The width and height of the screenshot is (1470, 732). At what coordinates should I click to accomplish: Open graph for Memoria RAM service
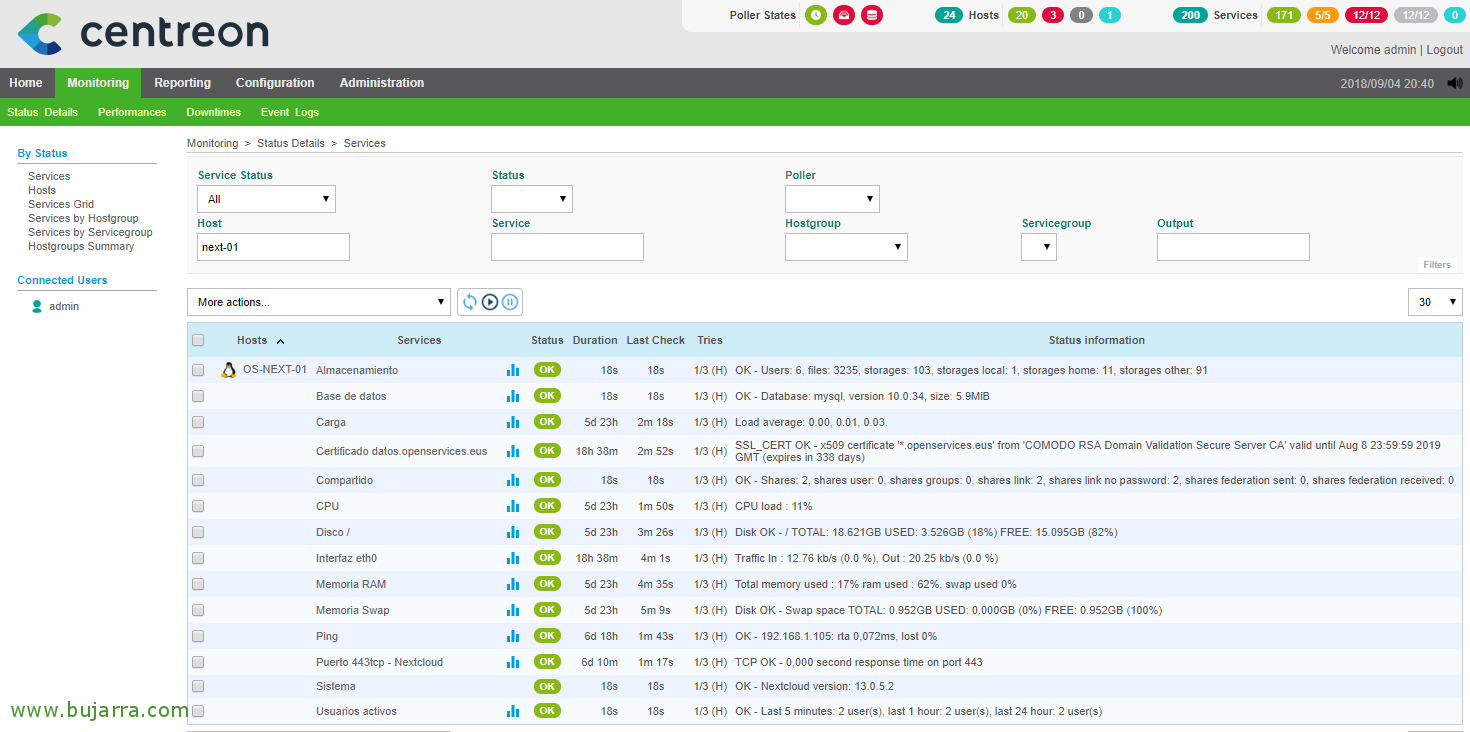513,584
